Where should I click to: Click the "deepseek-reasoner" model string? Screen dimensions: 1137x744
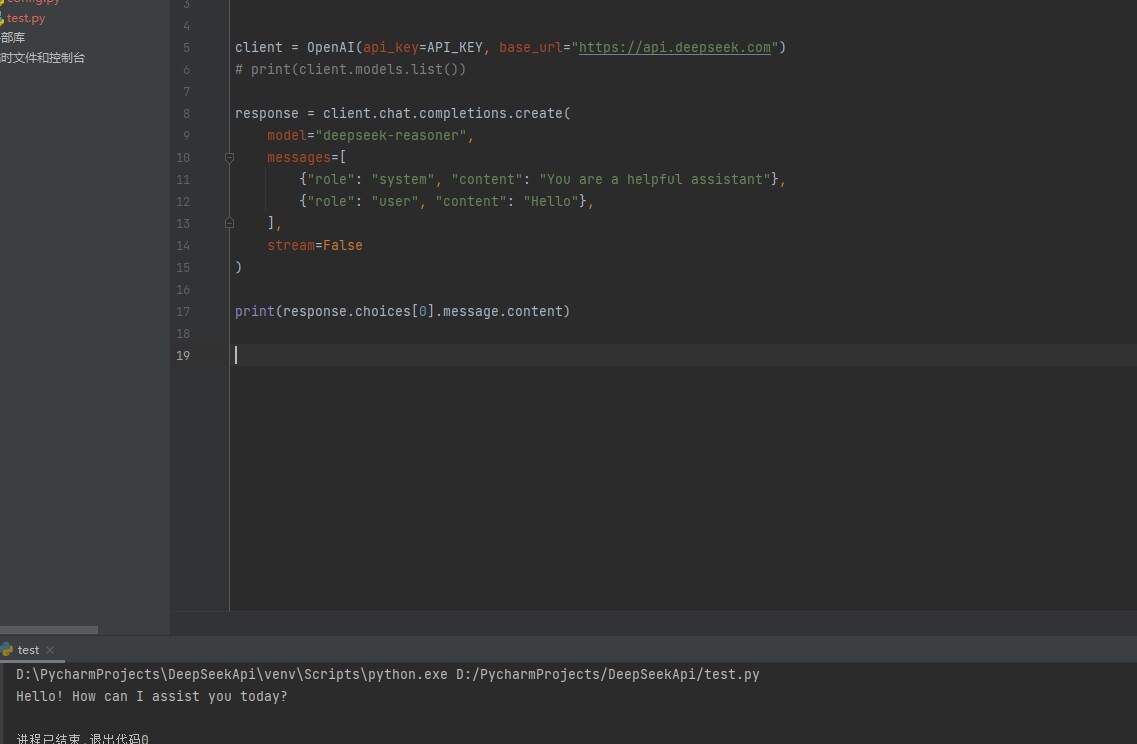point(390,136)
